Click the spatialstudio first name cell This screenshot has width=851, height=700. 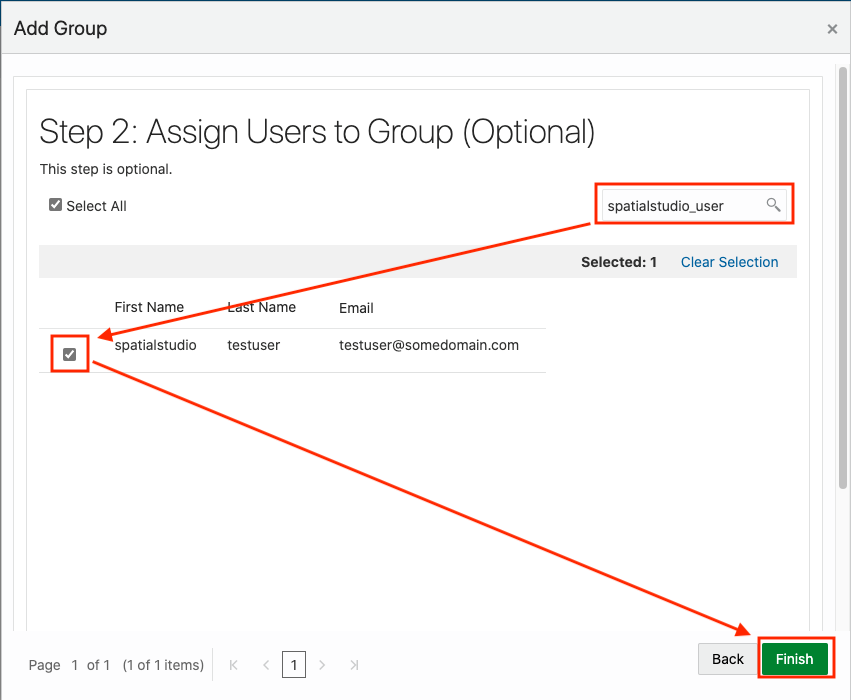(155, 345)
